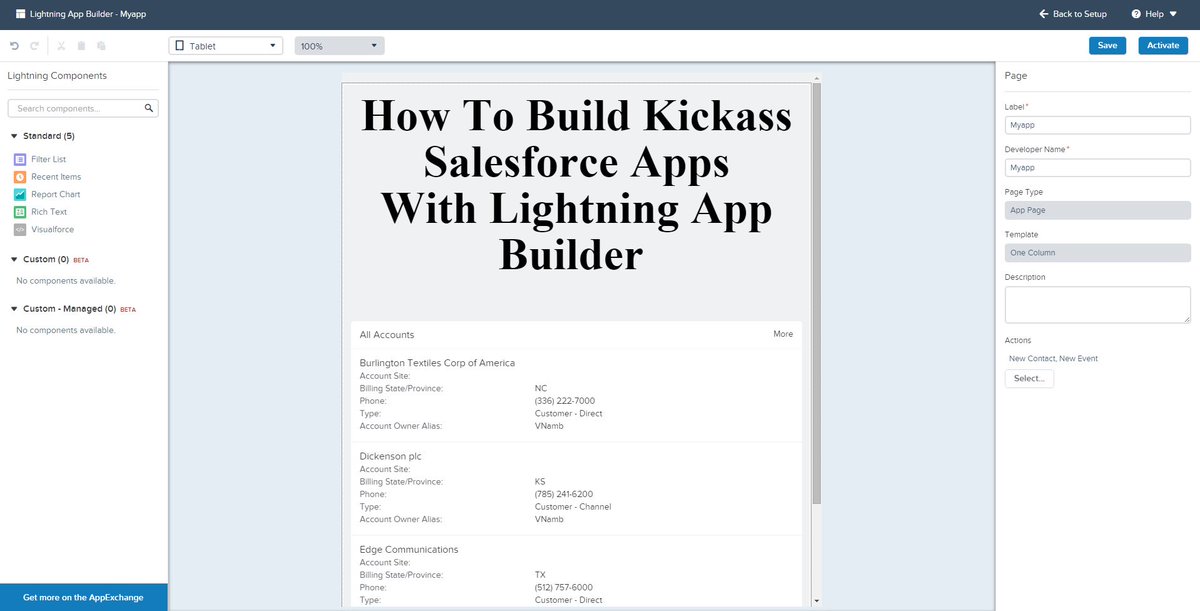Click Get more on the AppExchange
Image resolution: width=1200 pixels, height=611 pixels.
[83, 597]
